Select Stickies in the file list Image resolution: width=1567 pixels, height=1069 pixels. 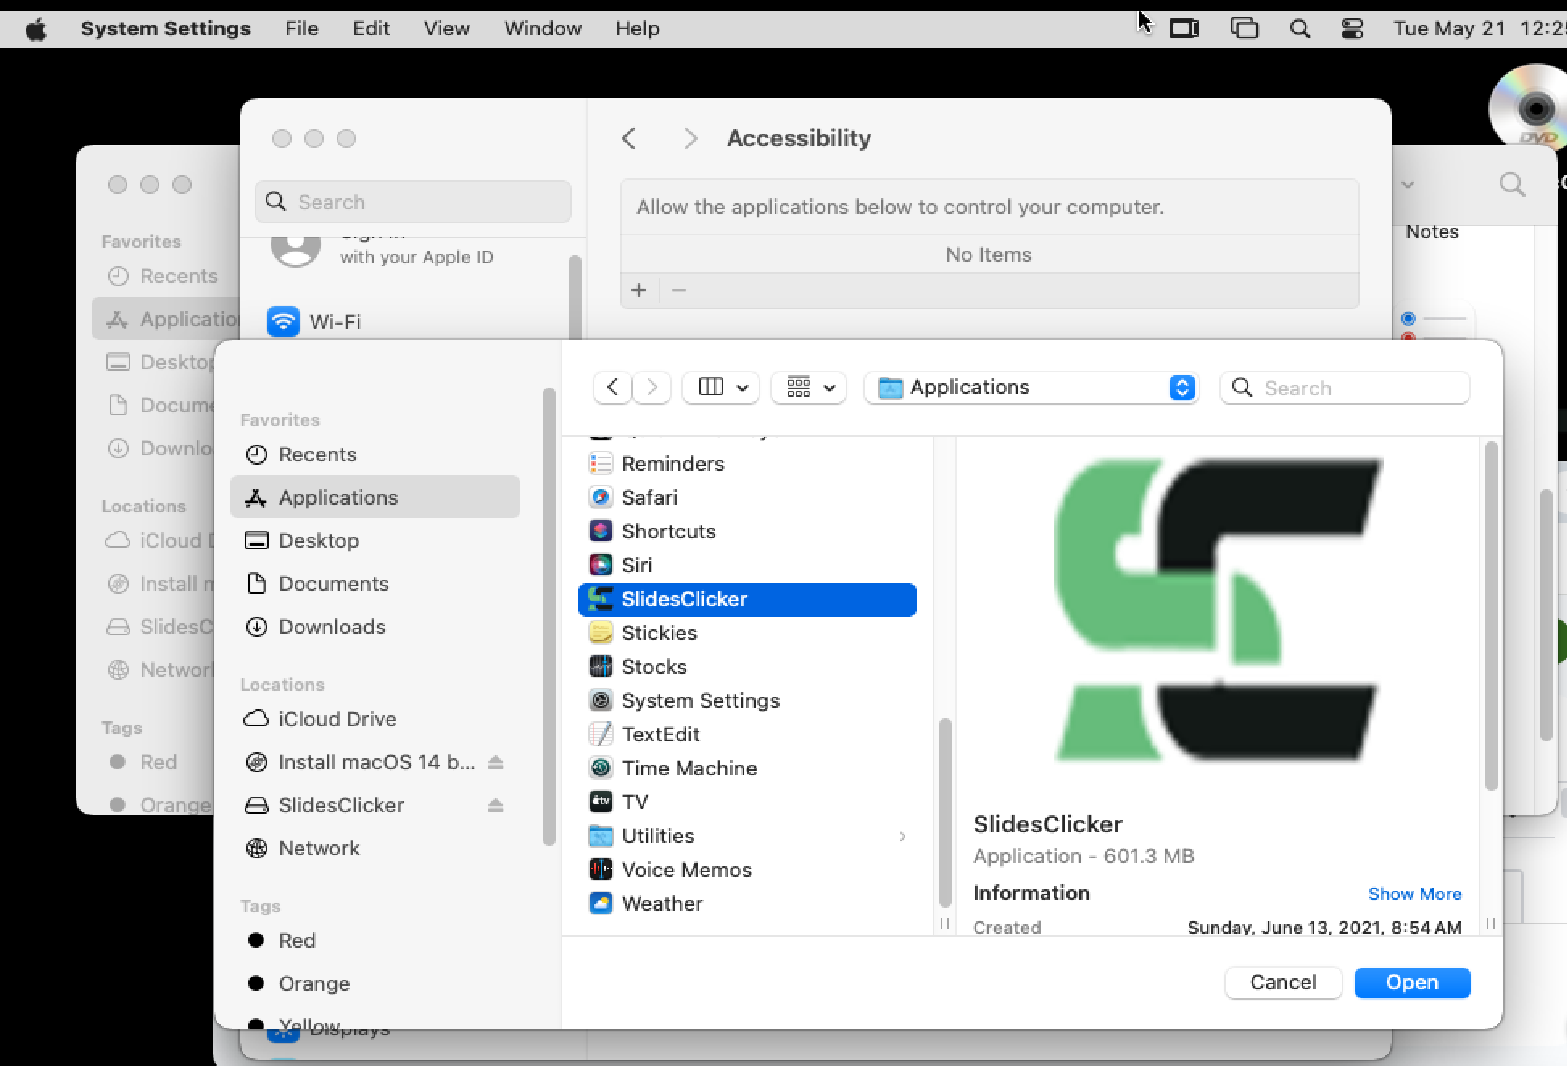point(747,633)
